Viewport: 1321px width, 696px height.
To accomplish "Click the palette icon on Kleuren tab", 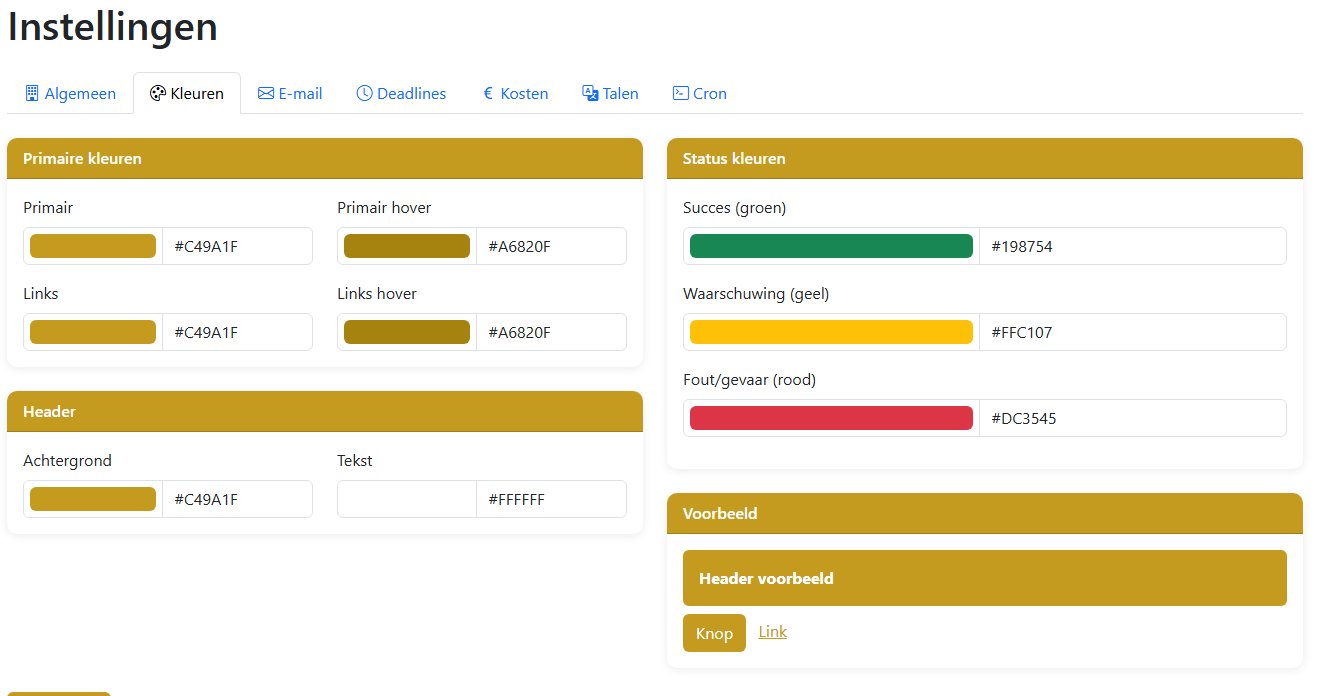I will pos(157,93).
